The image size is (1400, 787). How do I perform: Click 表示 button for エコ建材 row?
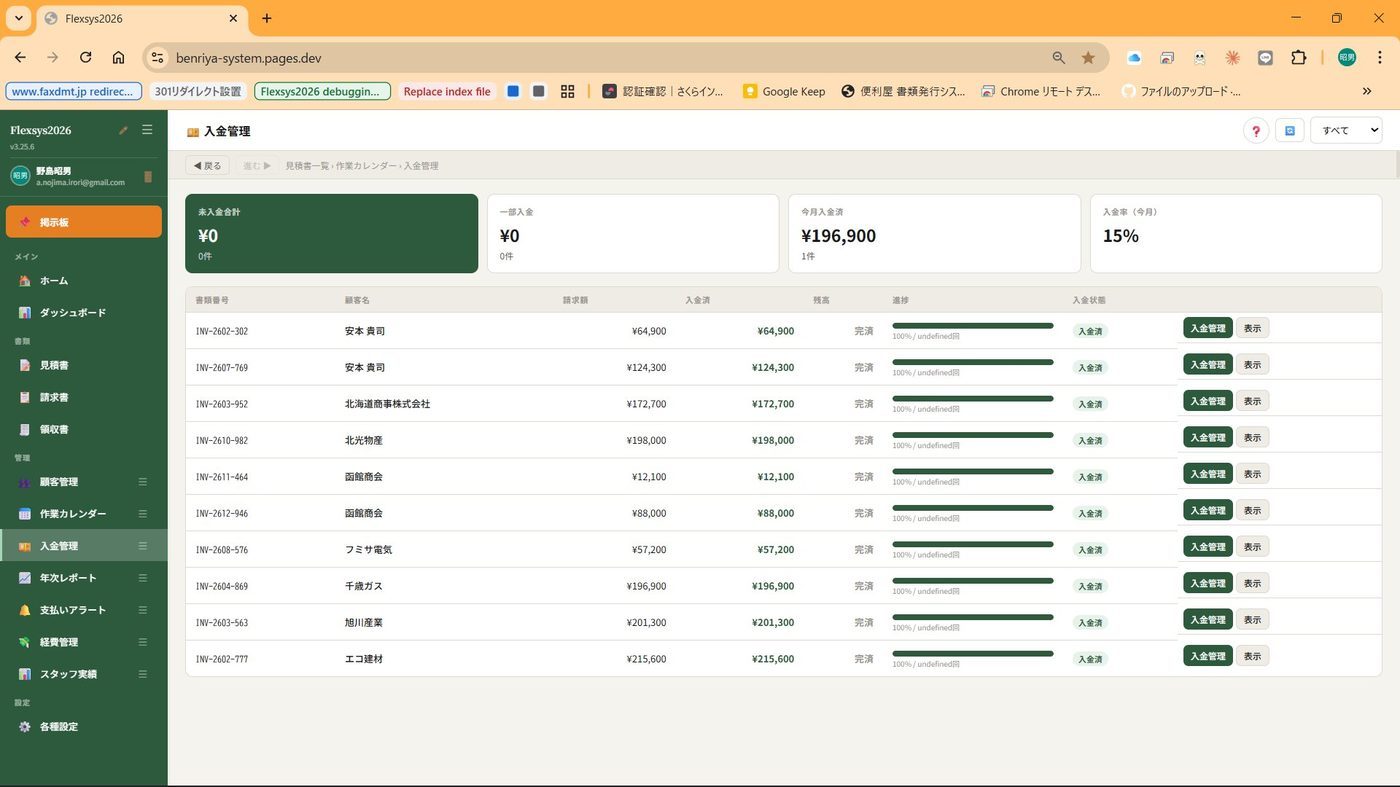[1252, 656]
